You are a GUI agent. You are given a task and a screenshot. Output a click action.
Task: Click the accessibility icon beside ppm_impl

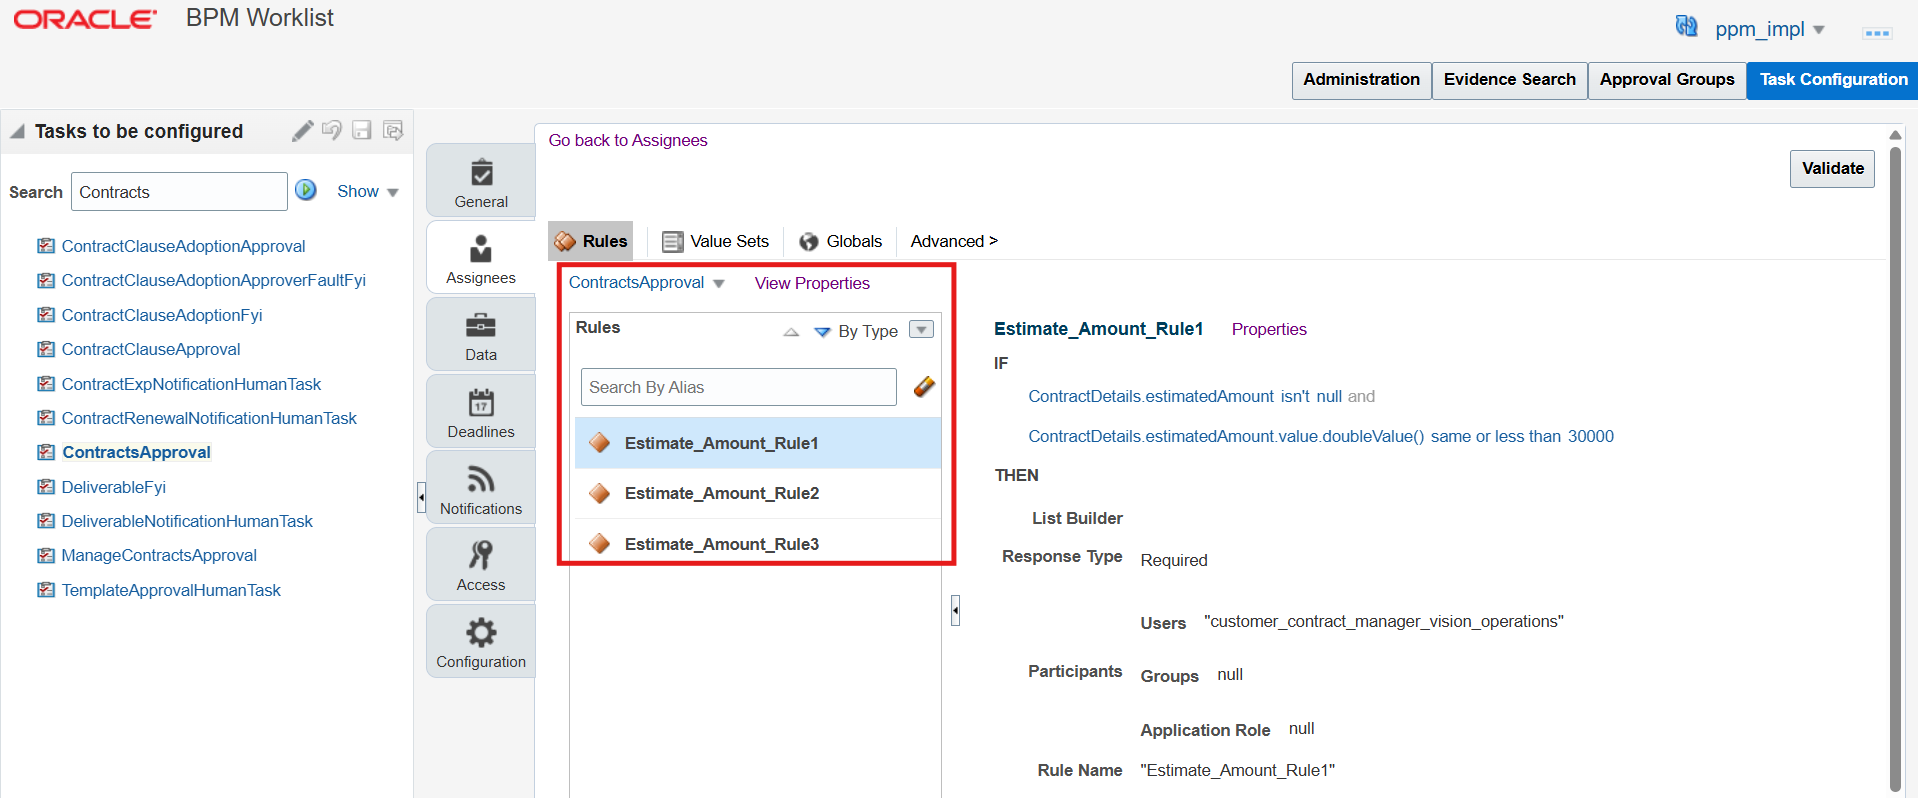coord(1687,26)
